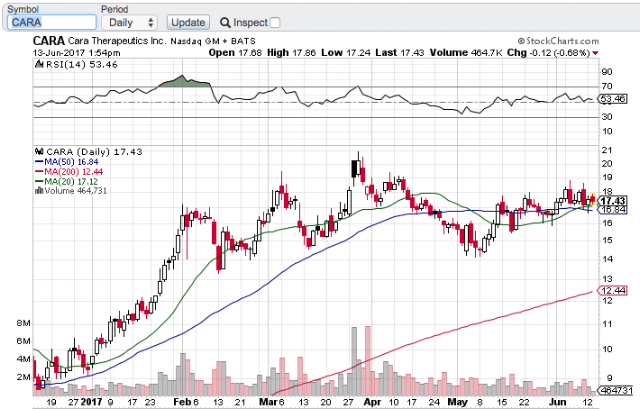Click the RSI value label 53.46 on right axis
Viewport: 640px width, 409px height.
[612, 99]
